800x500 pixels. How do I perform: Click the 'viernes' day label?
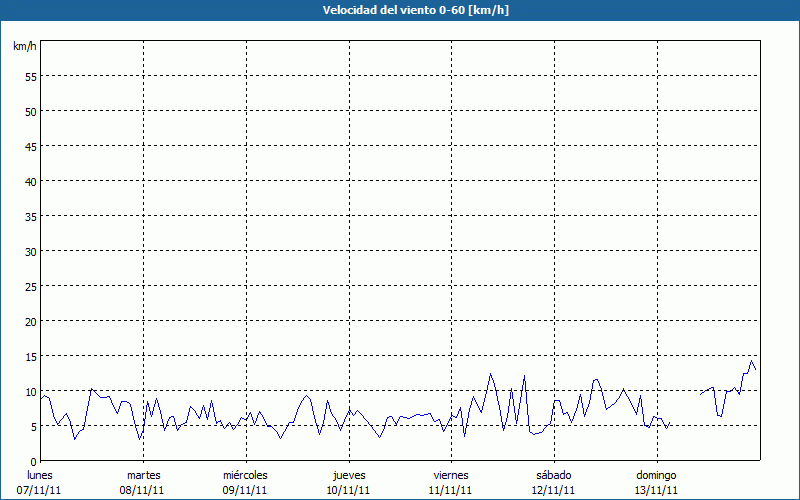click(451, 475)
